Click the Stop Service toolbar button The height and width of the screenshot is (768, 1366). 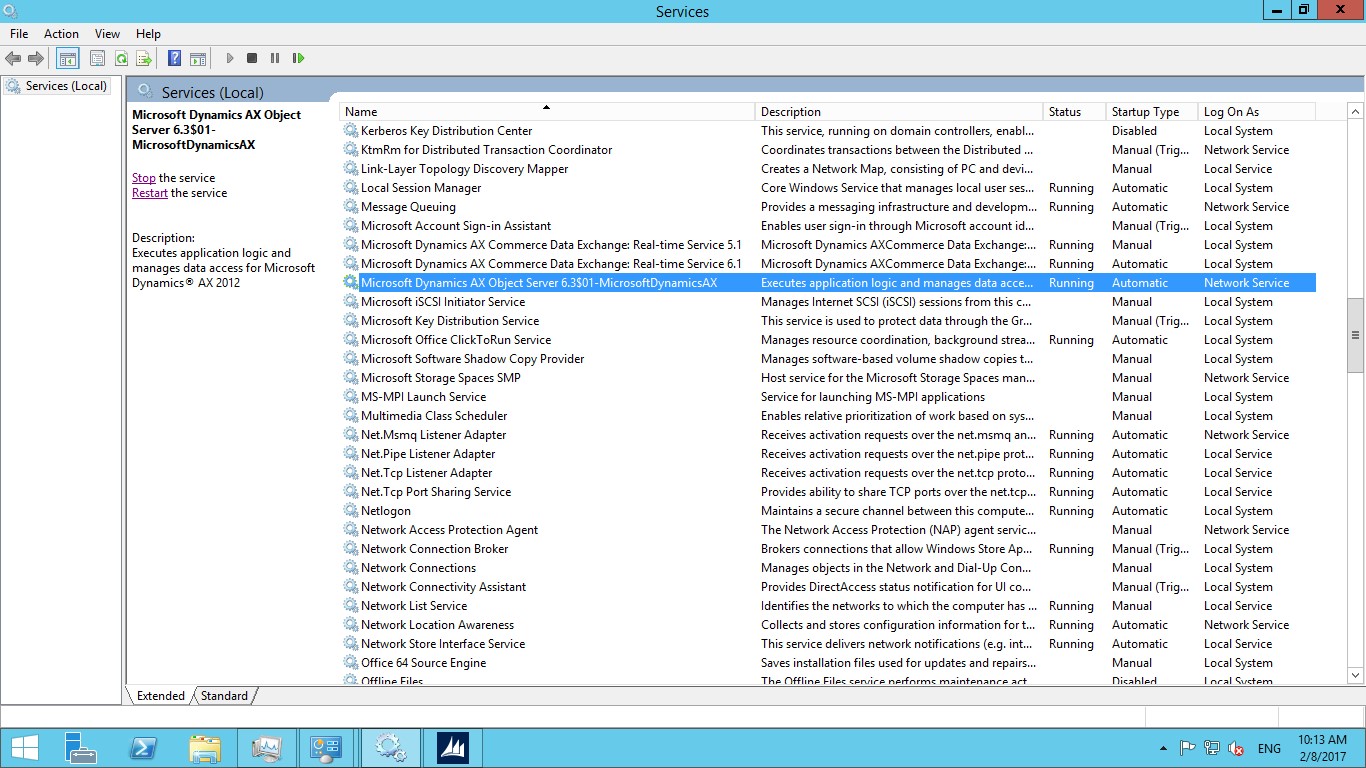(252, 59)
